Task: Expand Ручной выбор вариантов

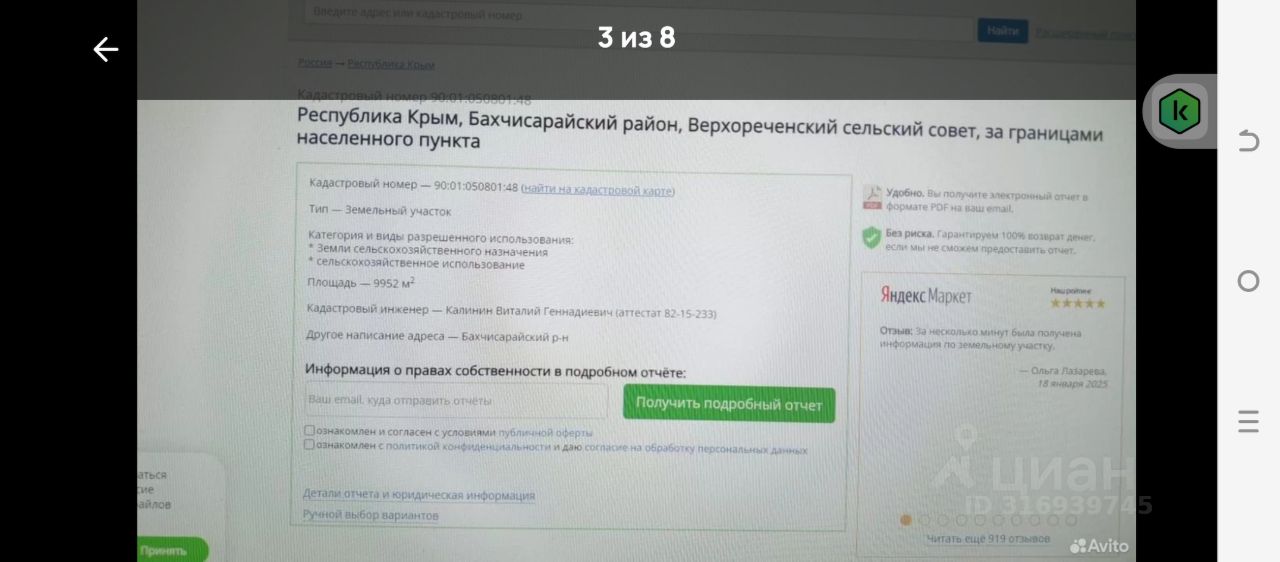Action: point(371,515)
